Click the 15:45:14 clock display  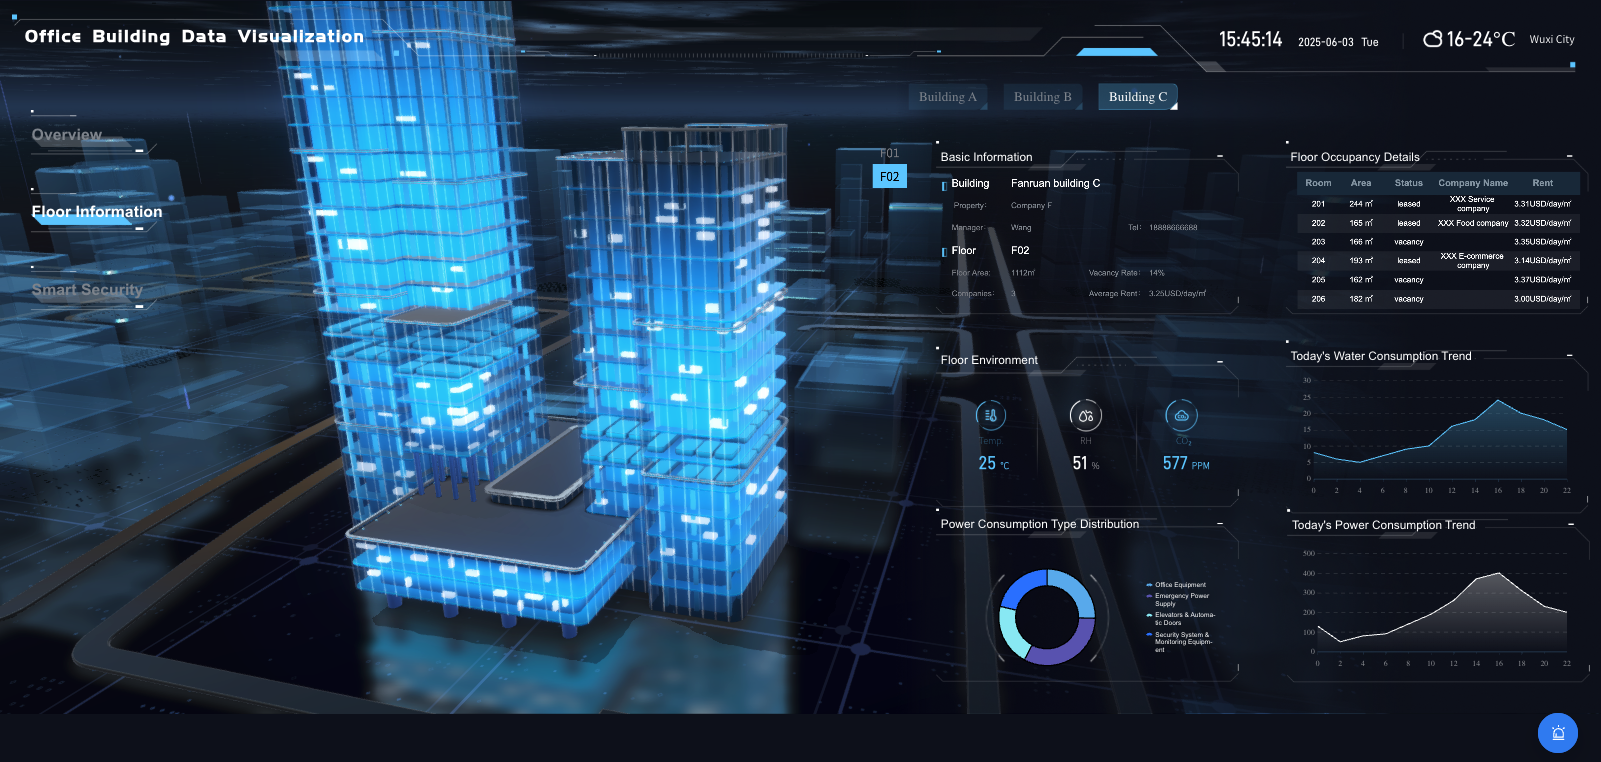coord(1250,39)
